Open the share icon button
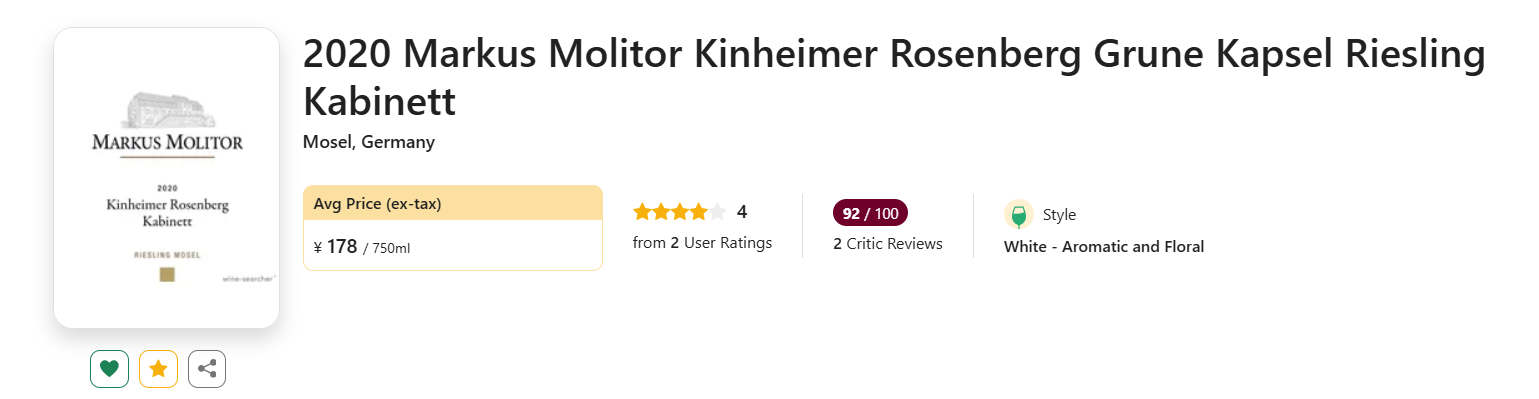 [207, 369]
